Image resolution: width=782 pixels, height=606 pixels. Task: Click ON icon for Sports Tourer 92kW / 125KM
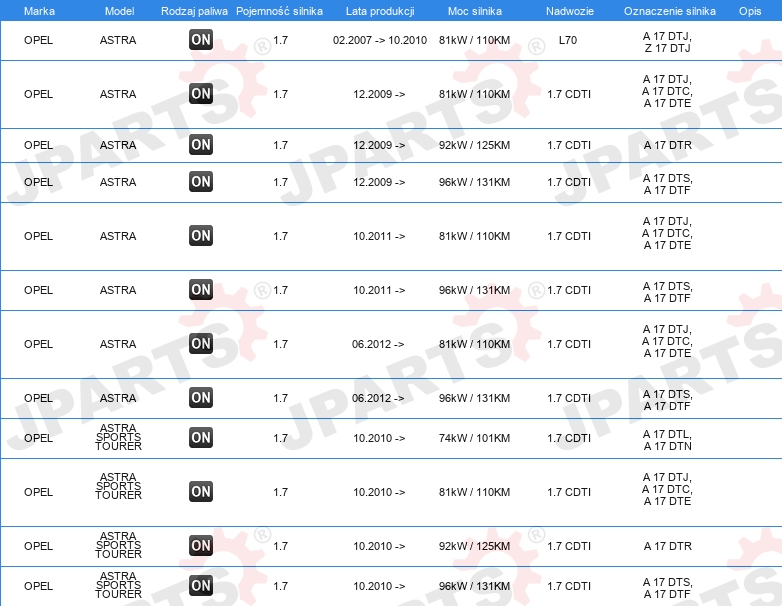pos(201,546)
